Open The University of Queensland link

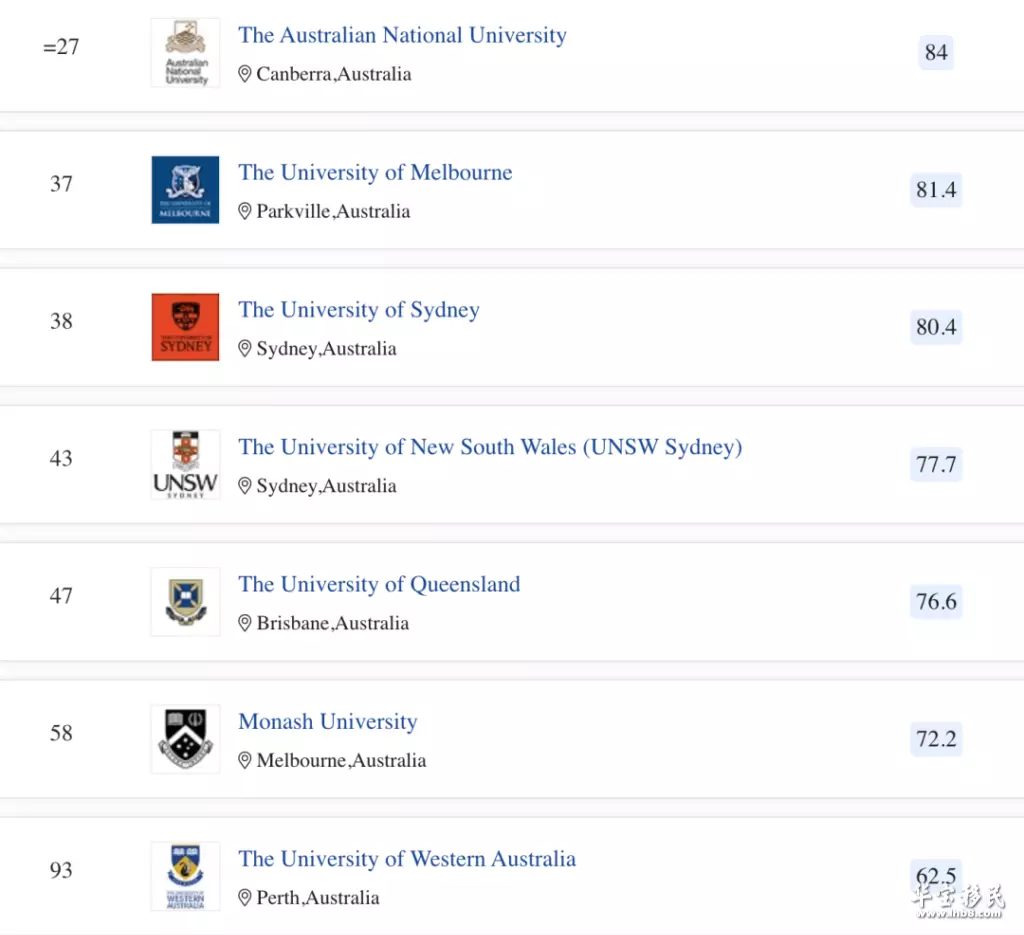click(379, 584)
